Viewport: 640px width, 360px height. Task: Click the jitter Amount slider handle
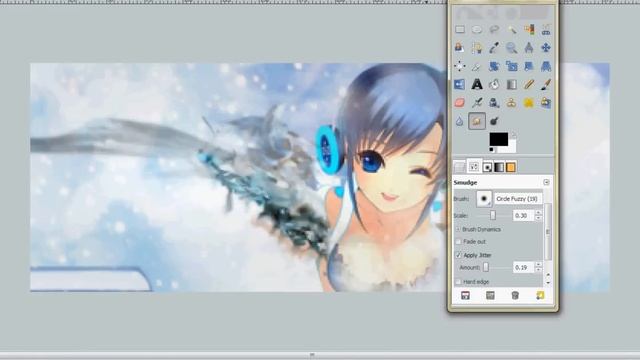click(x=486, y=267)
